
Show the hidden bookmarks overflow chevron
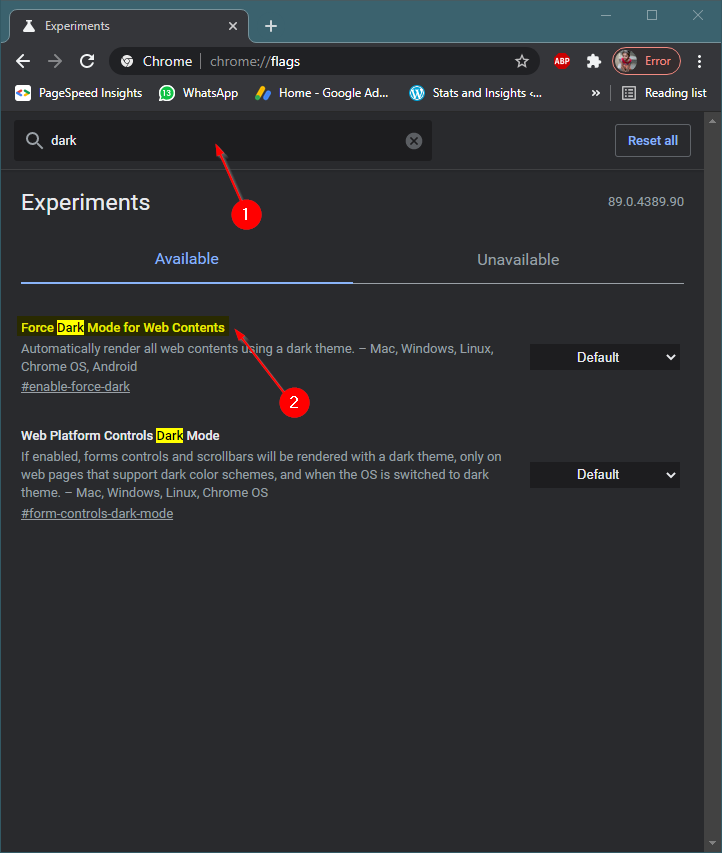596,93
